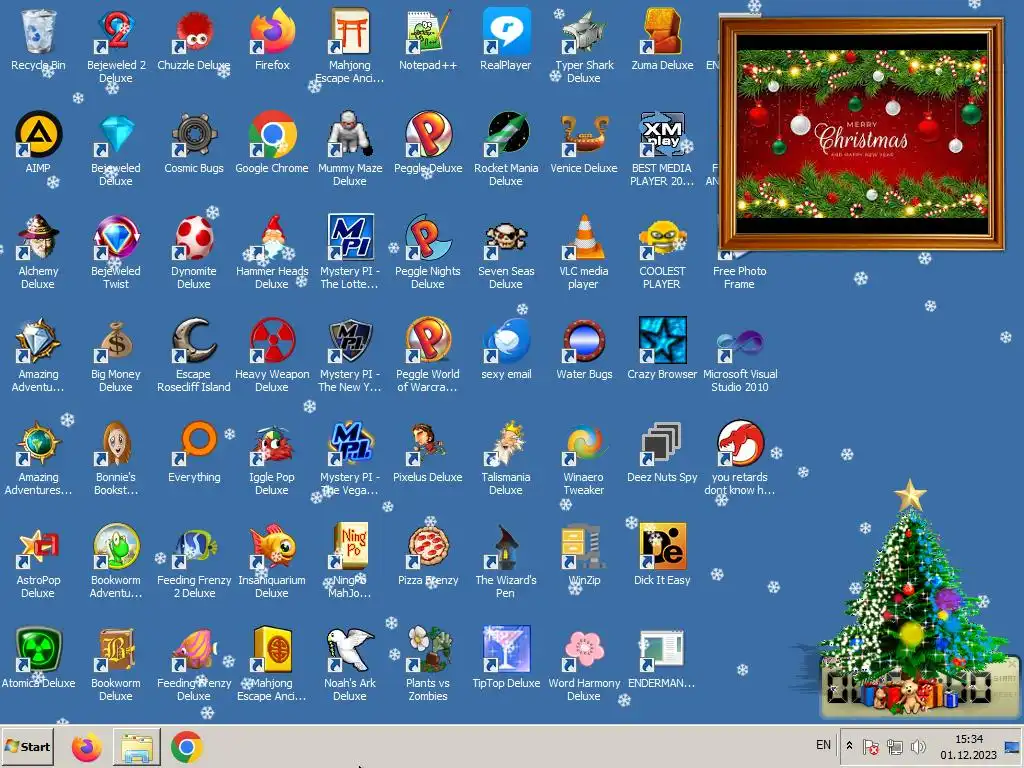
Task: Select the Peggle World of Warcraft icon
Action: [428, 341]
